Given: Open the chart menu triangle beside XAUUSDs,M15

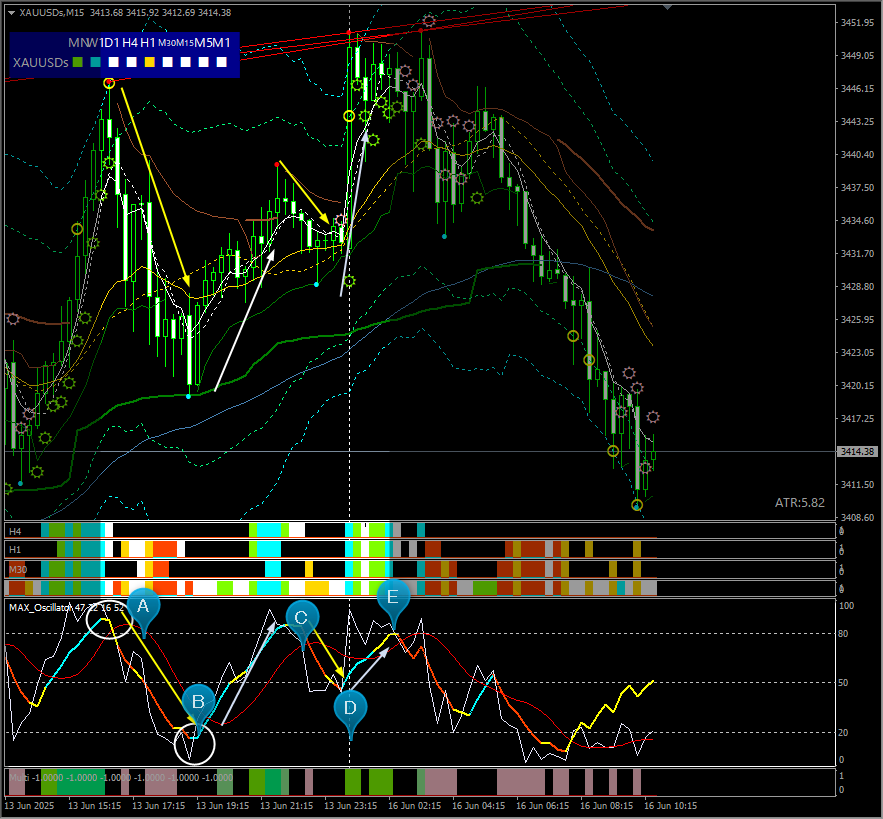Looking at the screenshot, I should [x=11, y=13].
